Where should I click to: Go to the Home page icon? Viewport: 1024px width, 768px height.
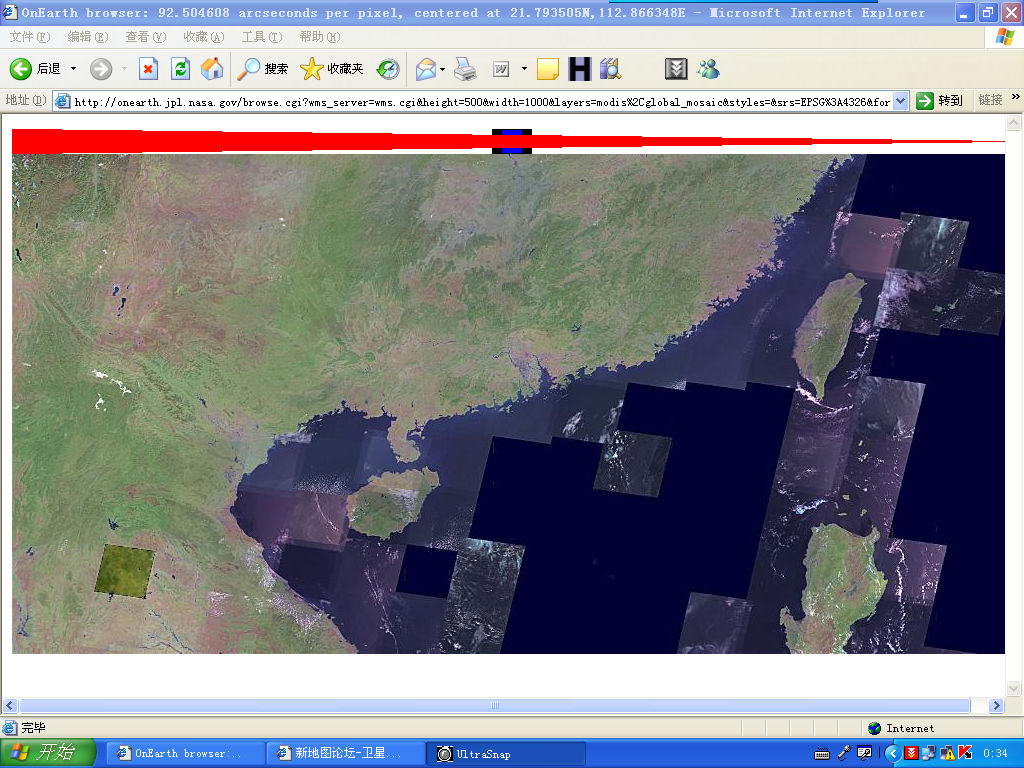click(211, 69)
